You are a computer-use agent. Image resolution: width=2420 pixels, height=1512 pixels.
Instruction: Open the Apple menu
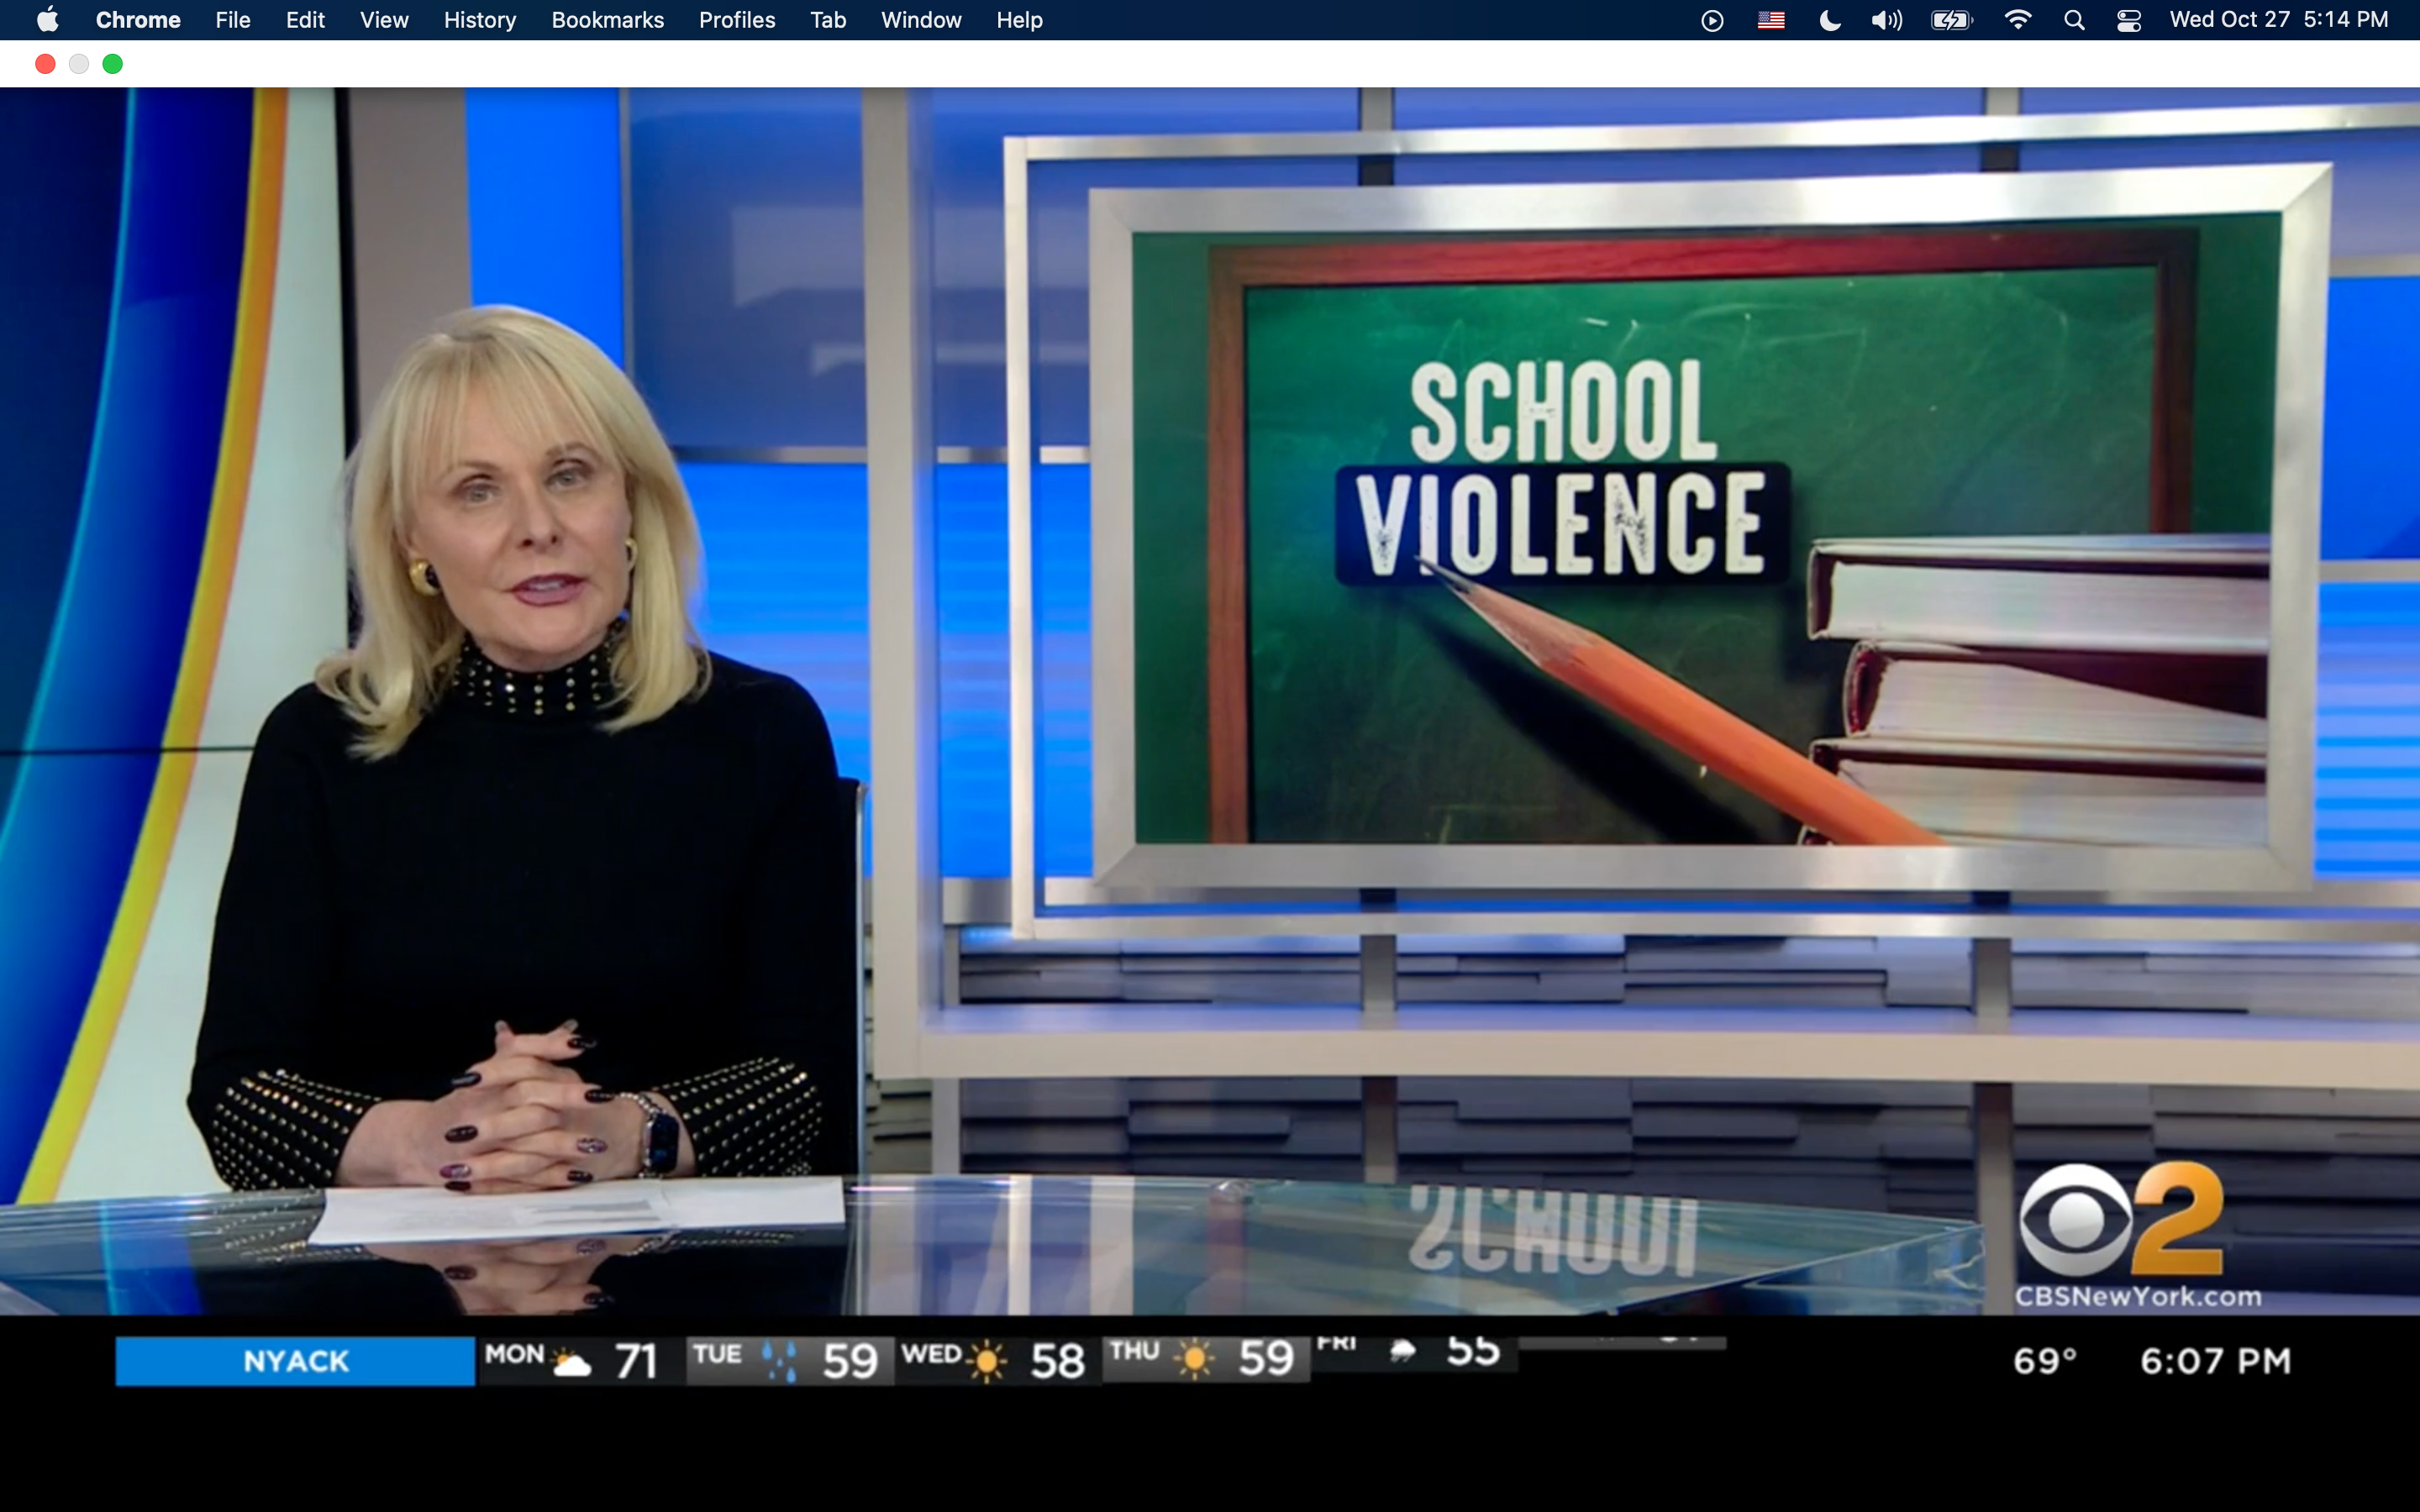click(47, 20)
